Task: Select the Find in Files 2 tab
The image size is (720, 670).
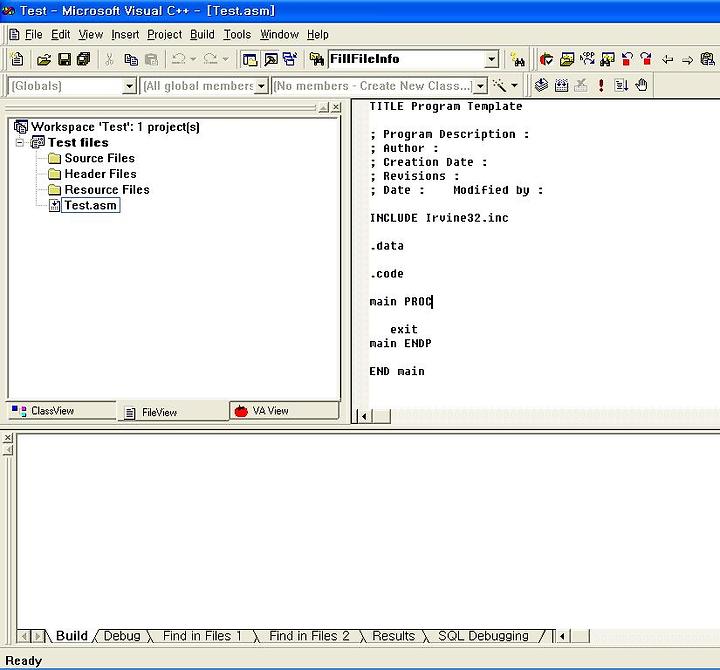Action: (x=309, y=636)
